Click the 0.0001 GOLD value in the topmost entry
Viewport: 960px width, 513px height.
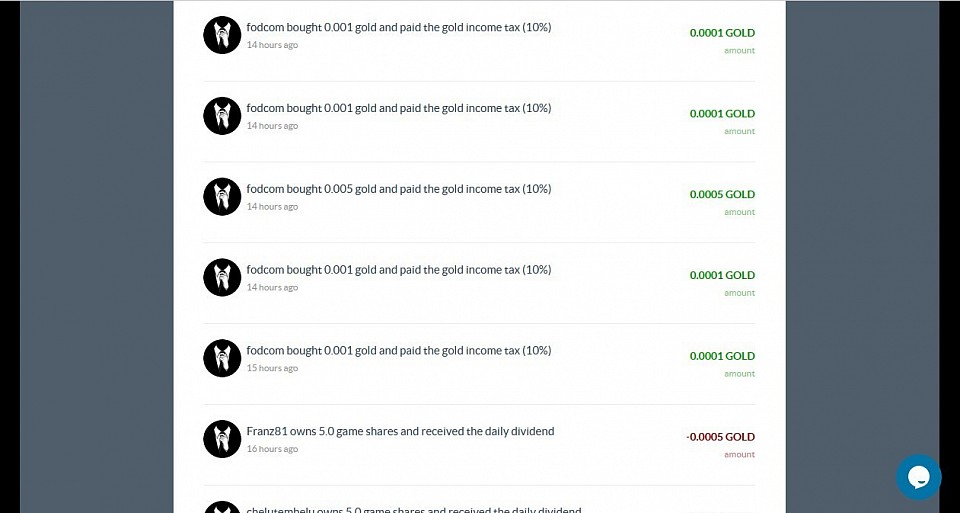coord(721,33)
